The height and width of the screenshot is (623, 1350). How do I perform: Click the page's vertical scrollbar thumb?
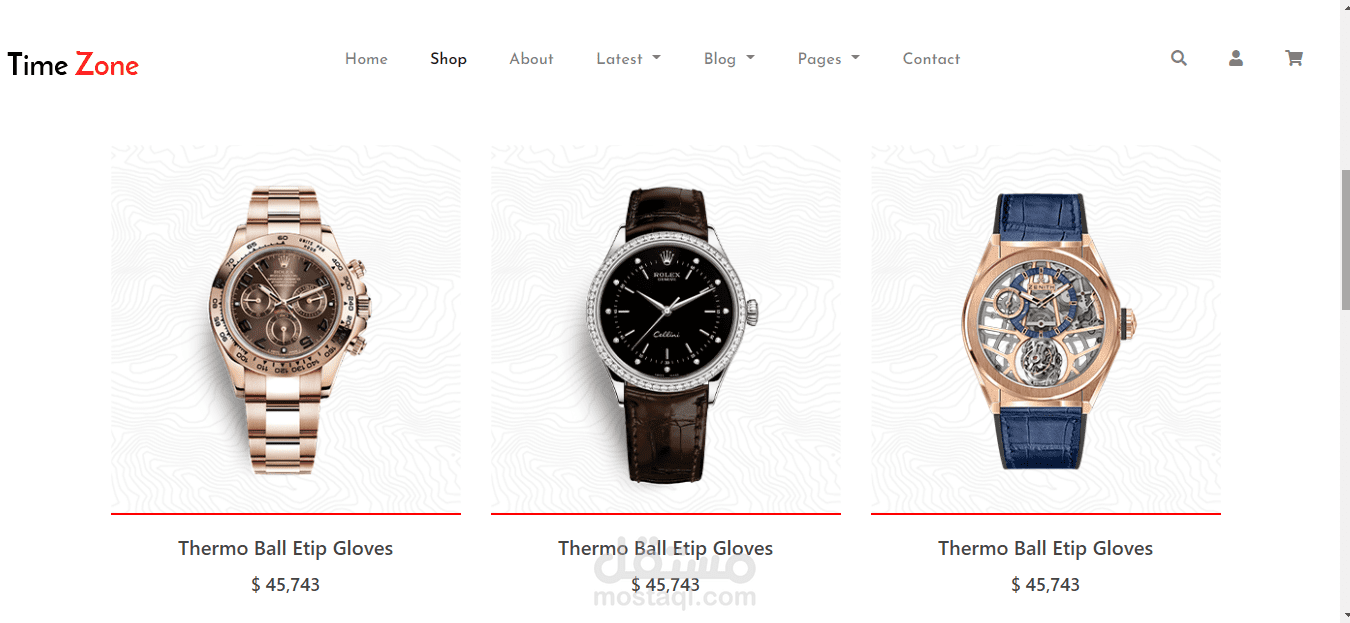coord(1345,238)
